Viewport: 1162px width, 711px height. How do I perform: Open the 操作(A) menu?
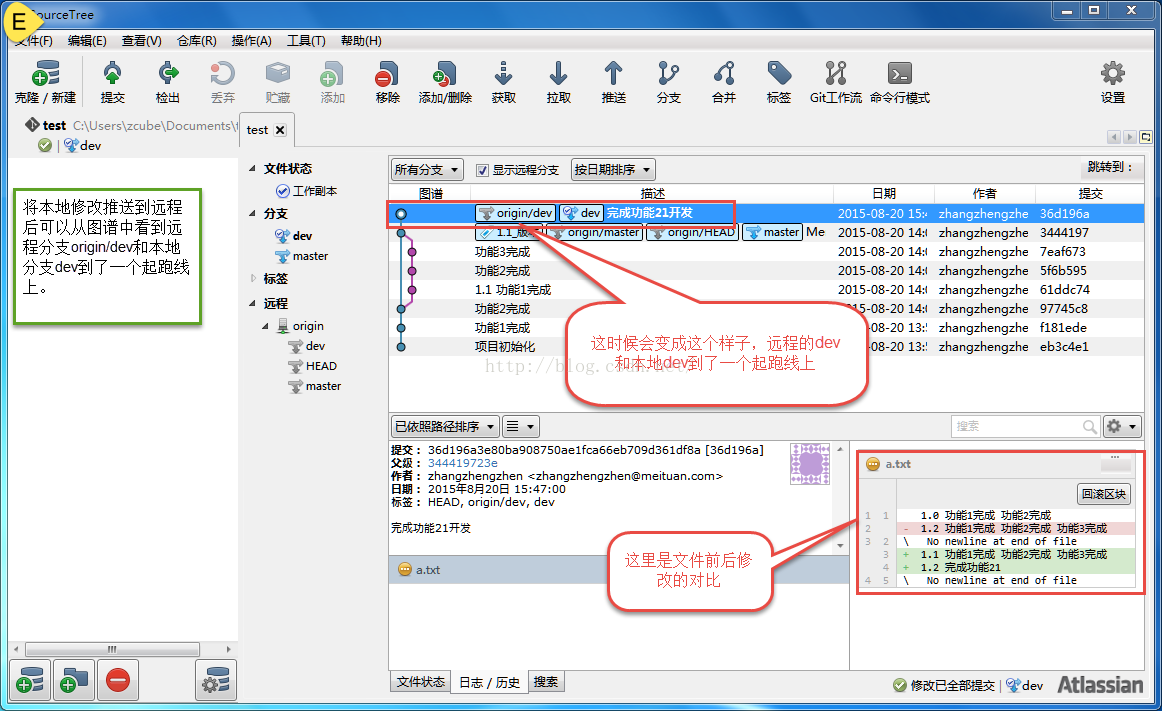click(x=251, y=41)
